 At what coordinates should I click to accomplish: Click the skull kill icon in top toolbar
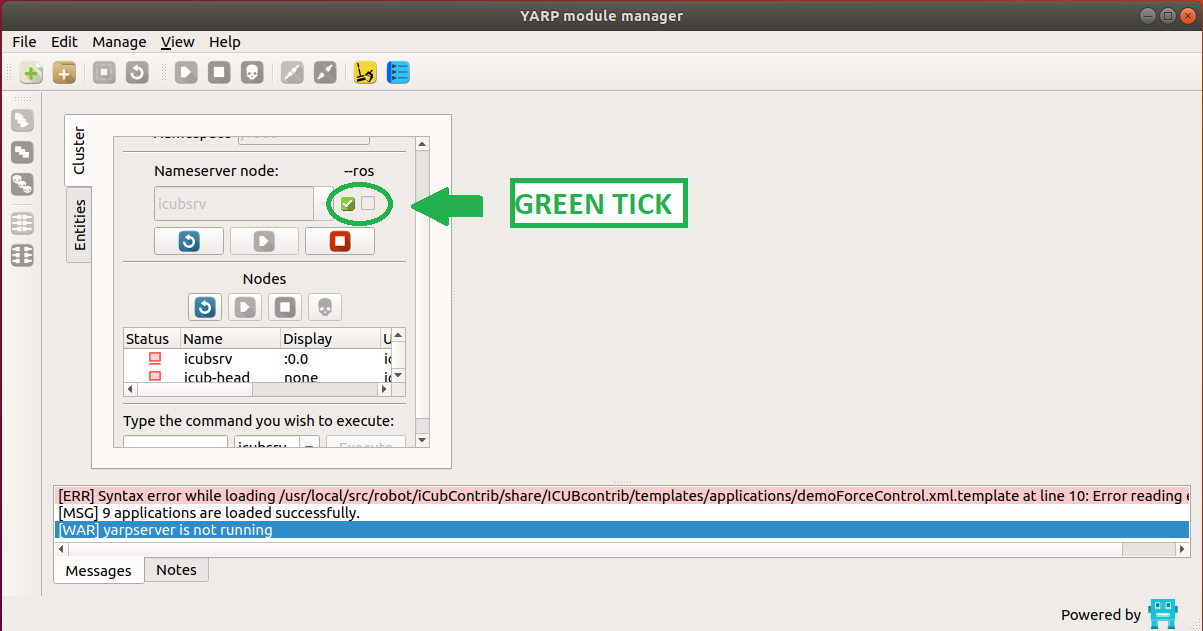coord(252,73)
